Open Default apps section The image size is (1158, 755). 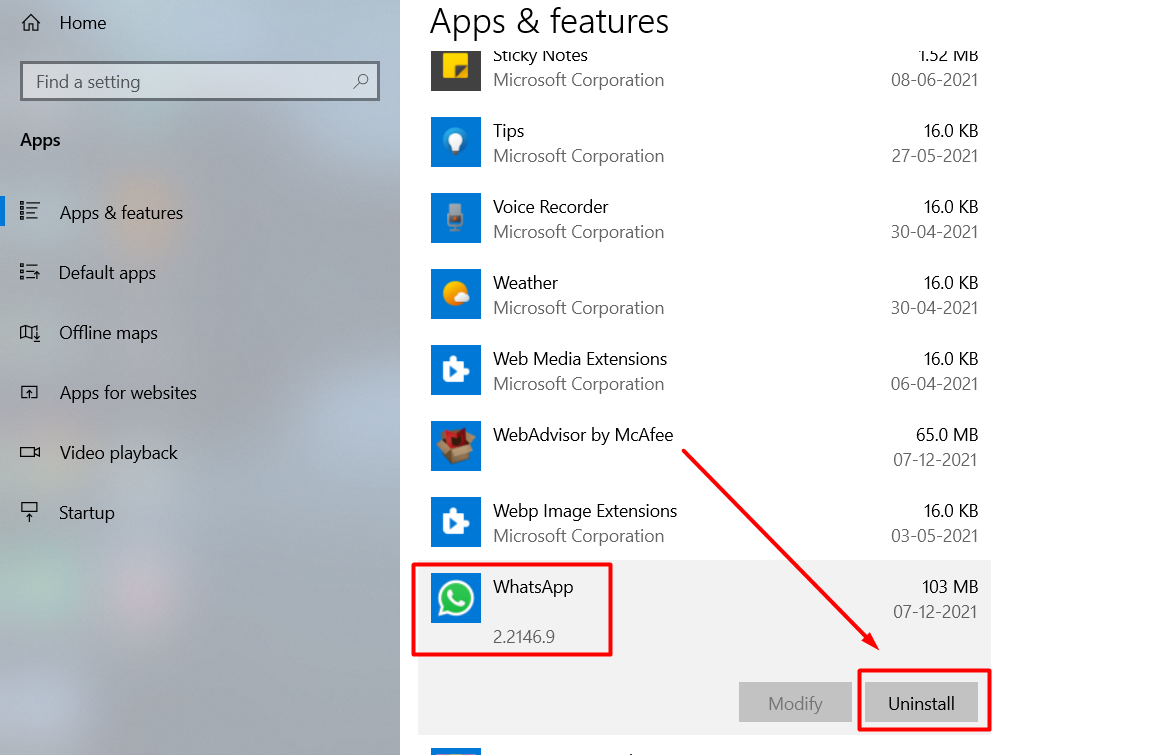107,273
